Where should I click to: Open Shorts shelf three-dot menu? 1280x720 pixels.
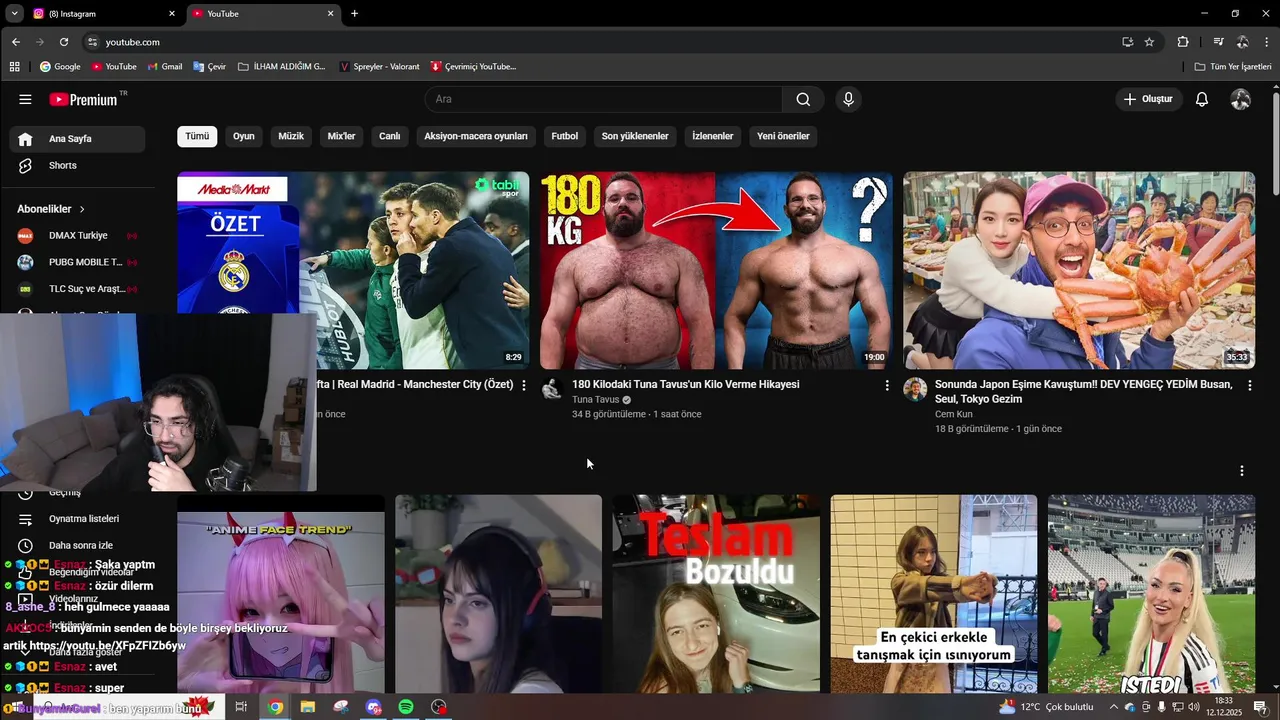click(1242, 471)
